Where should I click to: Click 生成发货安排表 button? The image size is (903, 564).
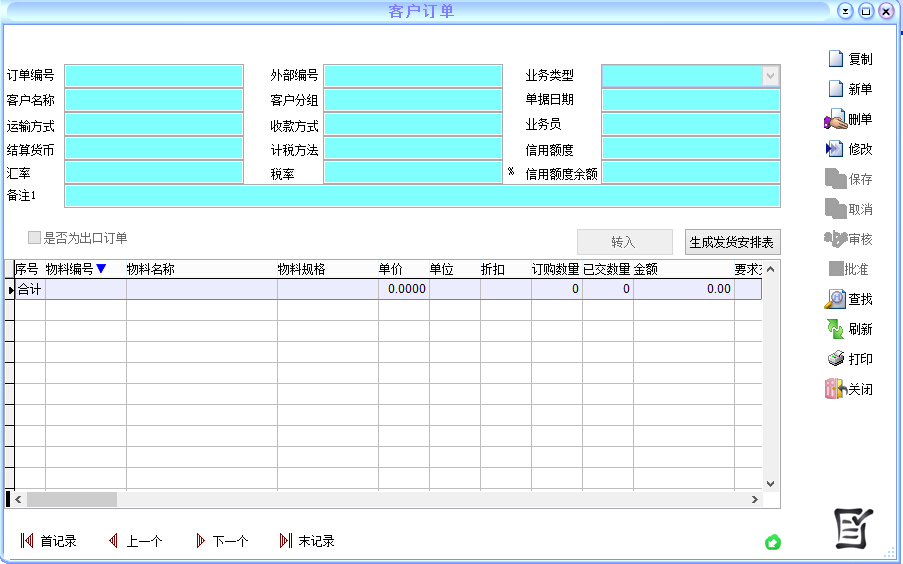click(732, 242)
